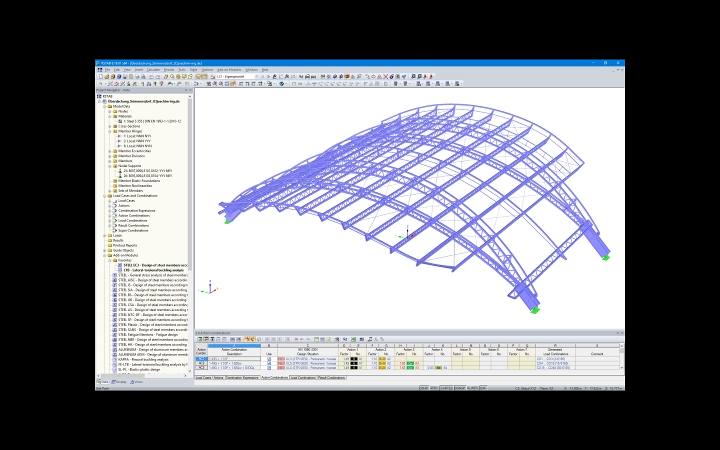Select Super Combinations in navigator tree
Screen dimensions: 720x450
[x=133, y=231]
